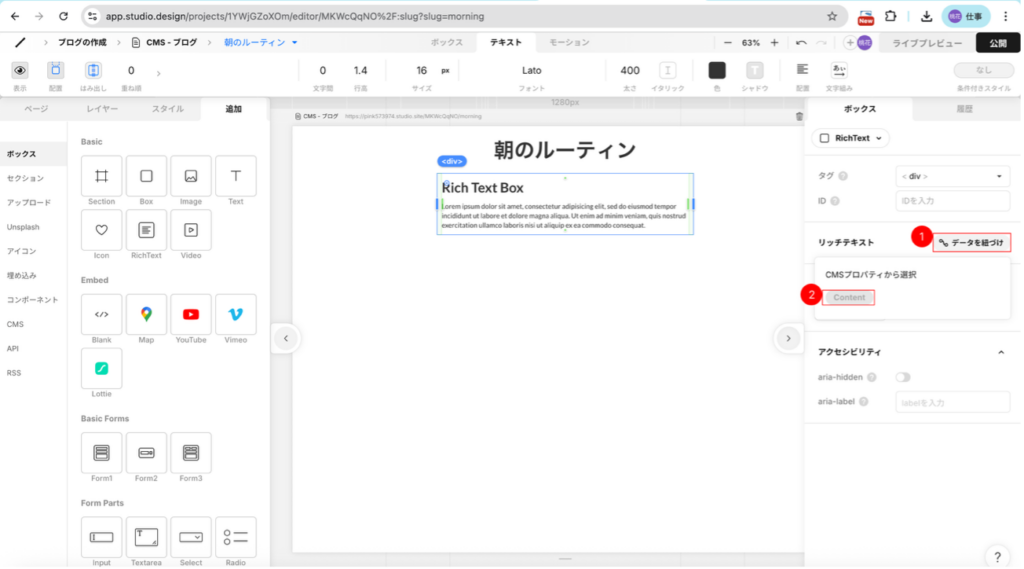
Task: Click the Icon heart element
Action: (101, 230)
